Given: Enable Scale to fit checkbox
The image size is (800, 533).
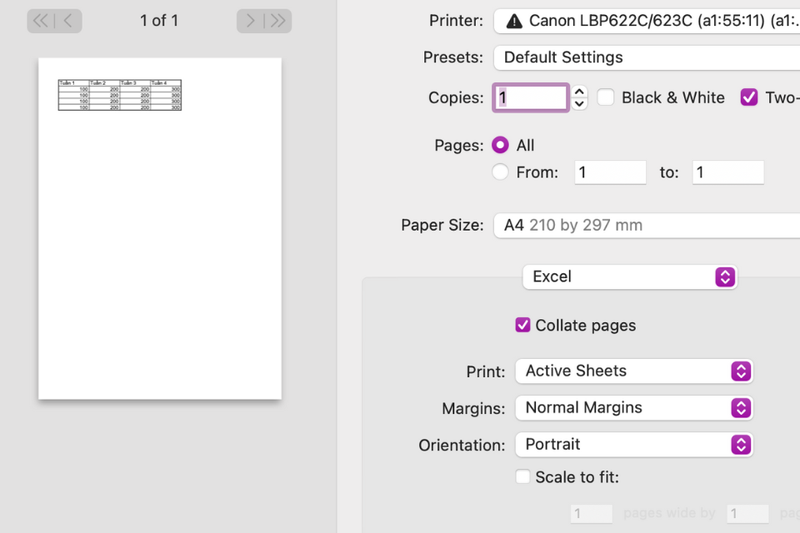Looking at the screenshot, I should point(522,477).
